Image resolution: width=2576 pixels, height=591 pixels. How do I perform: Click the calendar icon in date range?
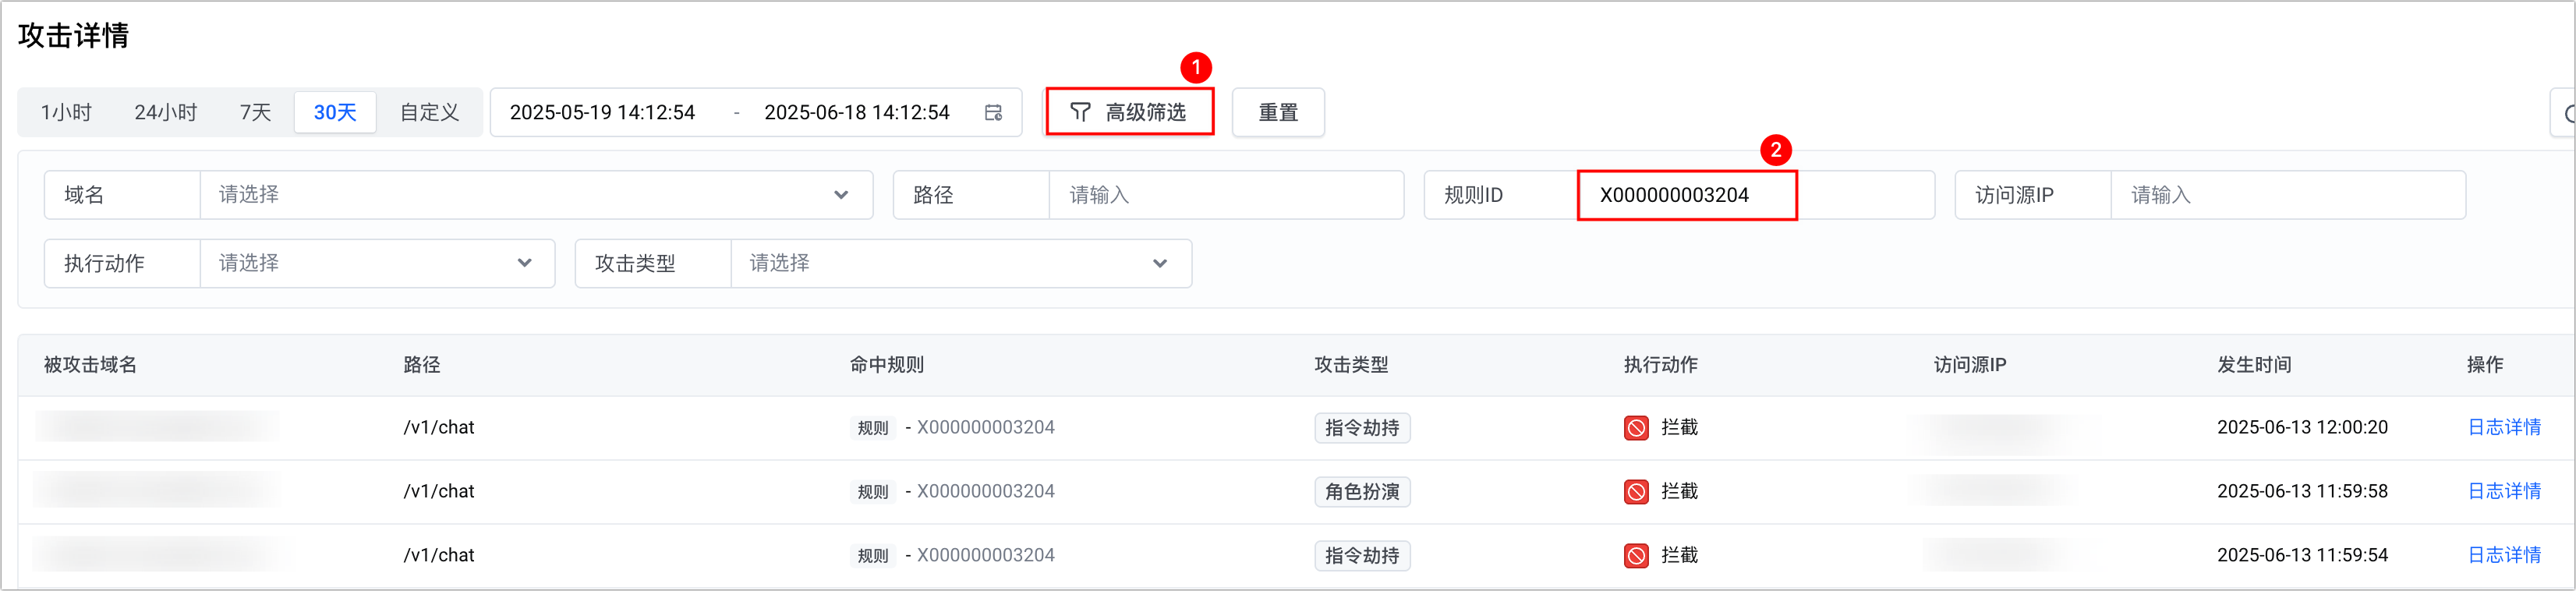click(993, 113)
